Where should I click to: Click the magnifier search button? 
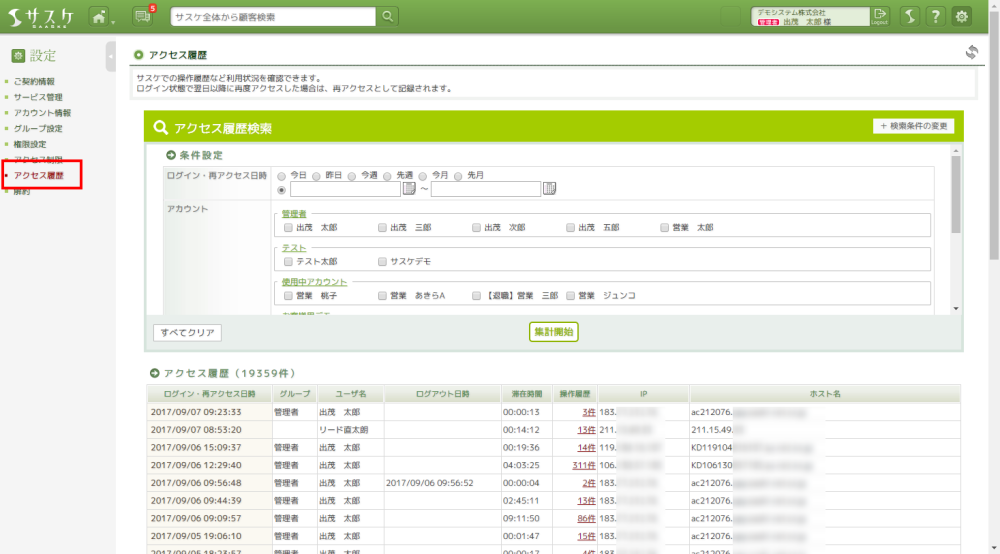[388, 17]
